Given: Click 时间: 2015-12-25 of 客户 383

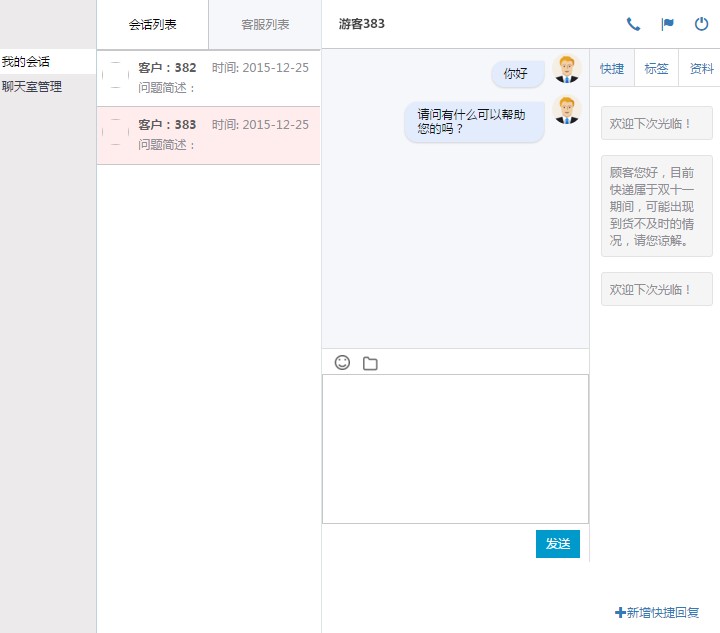Looking at the screenshot, I should pyautogui.click(x=260, y=124).
